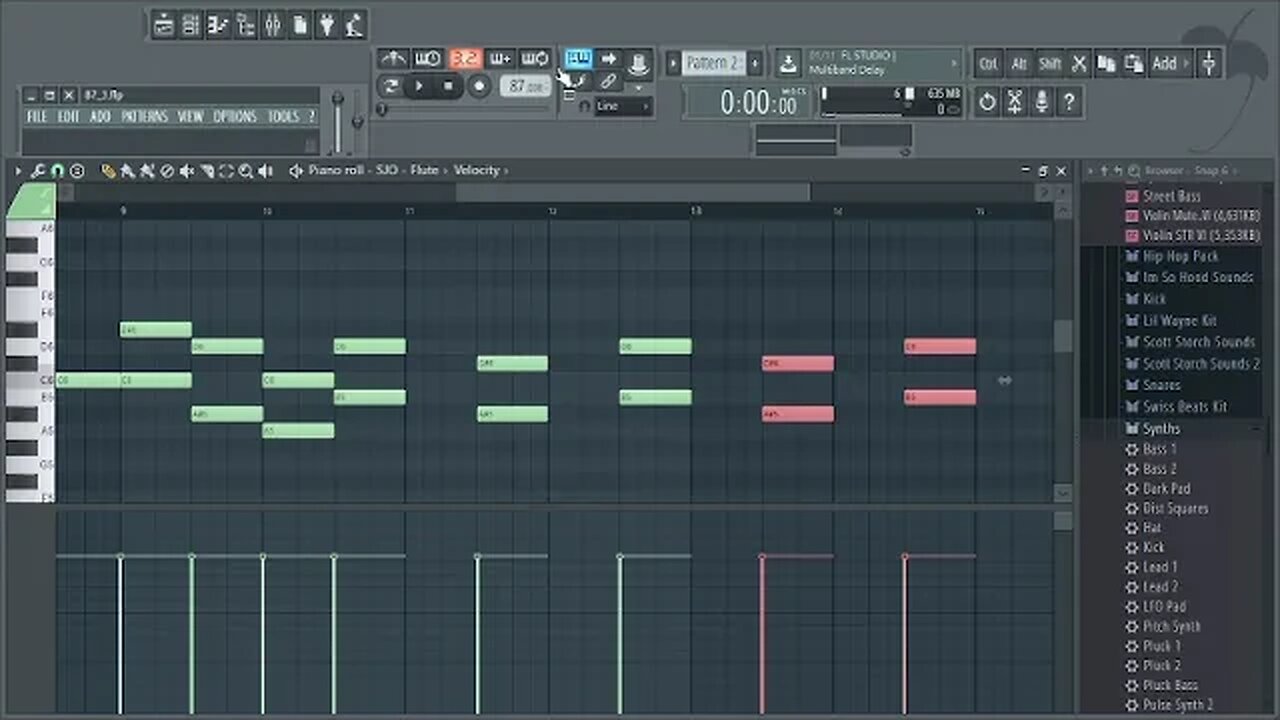
Task: Click the wrench tools icon in piano roll
Action: tap(38, 171)
